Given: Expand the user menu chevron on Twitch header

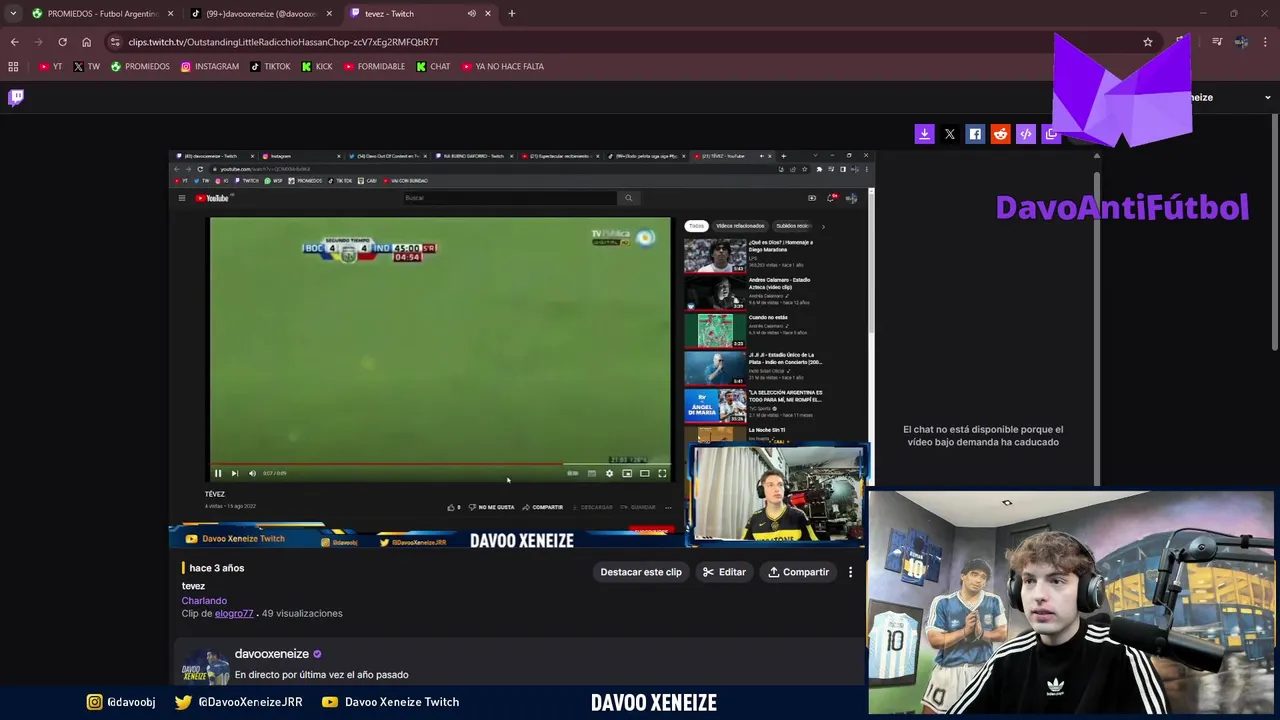Looking at the screenshot, I should (x=1268, y=97).
